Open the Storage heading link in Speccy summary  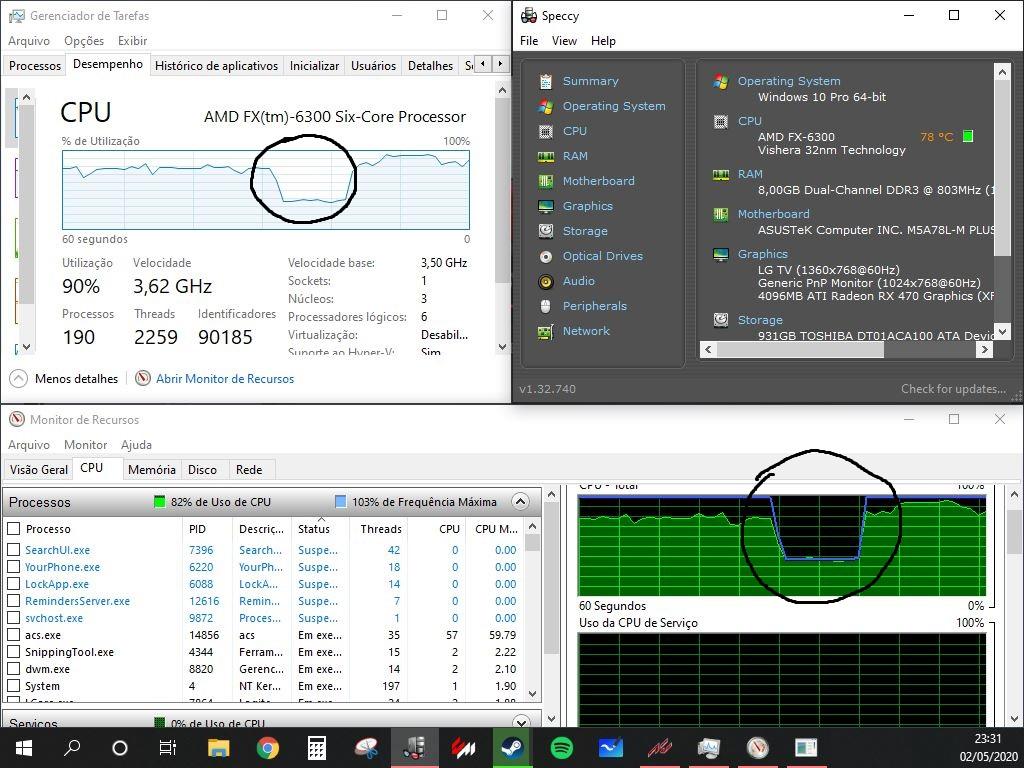click(x=760, y=320)
